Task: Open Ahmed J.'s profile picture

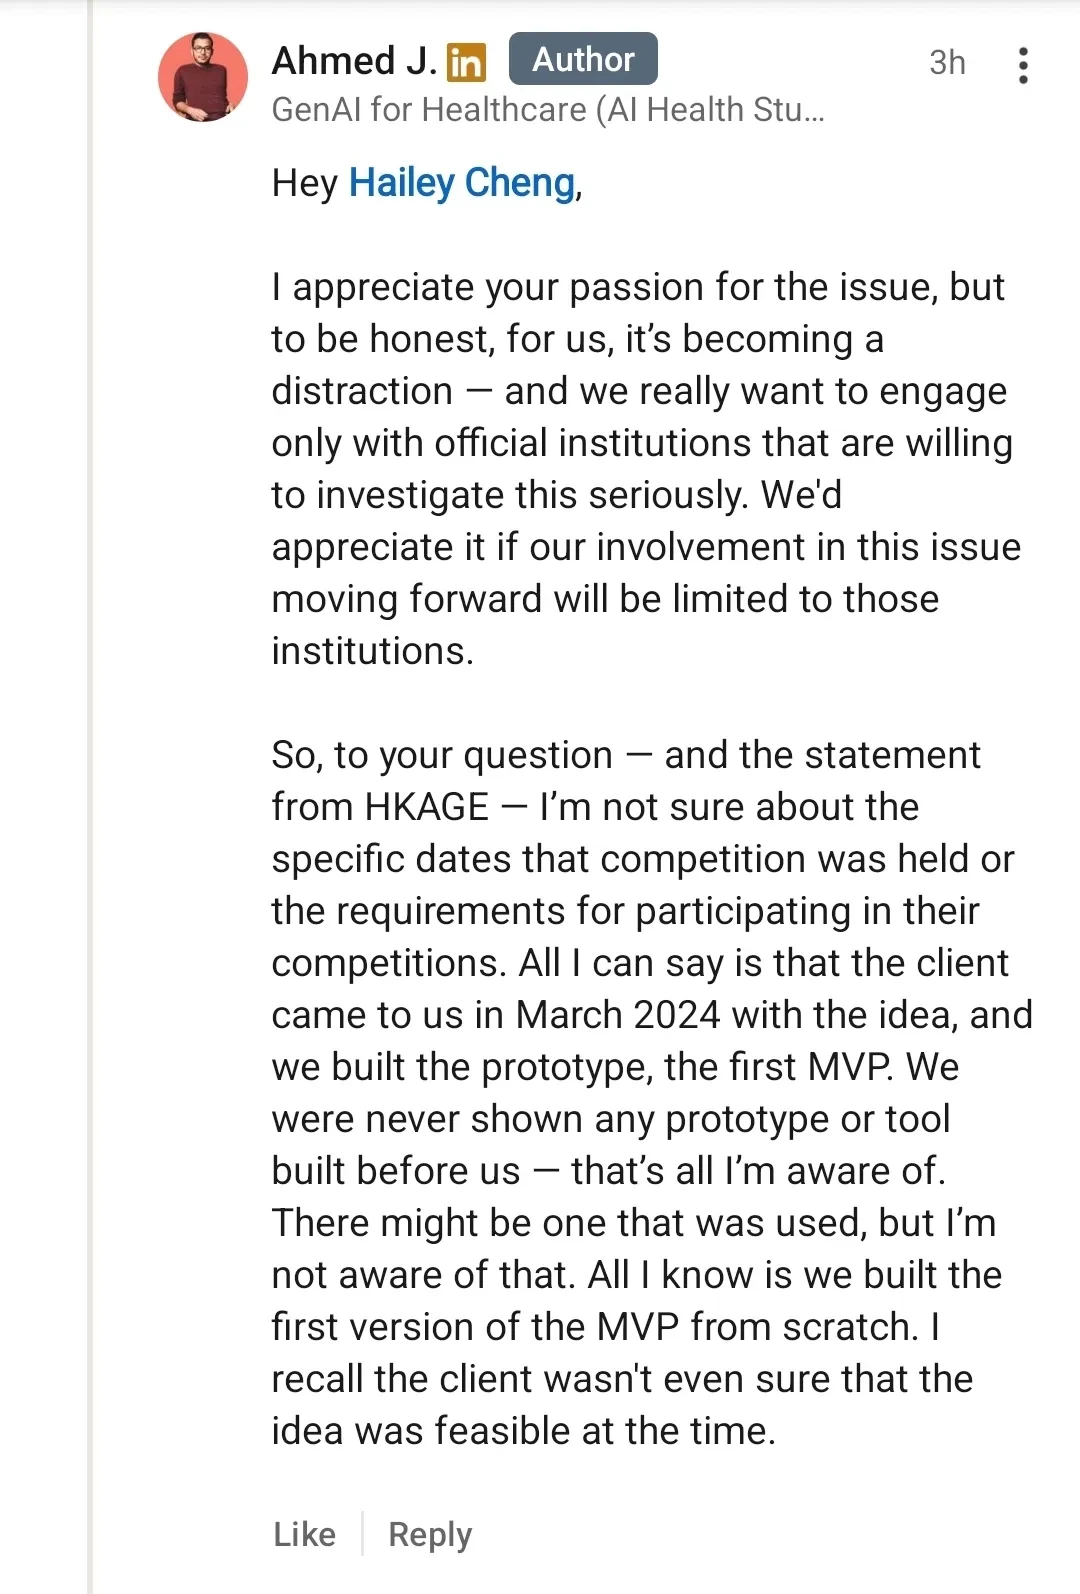Action: [x=203, y=77]
